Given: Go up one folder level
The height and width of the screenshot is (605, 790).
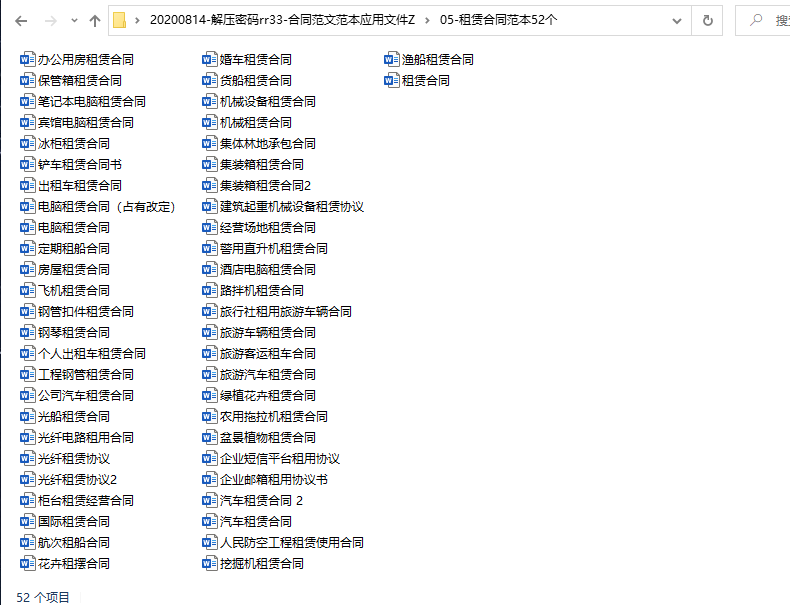Looking at the screenshot, I should 95,21.
